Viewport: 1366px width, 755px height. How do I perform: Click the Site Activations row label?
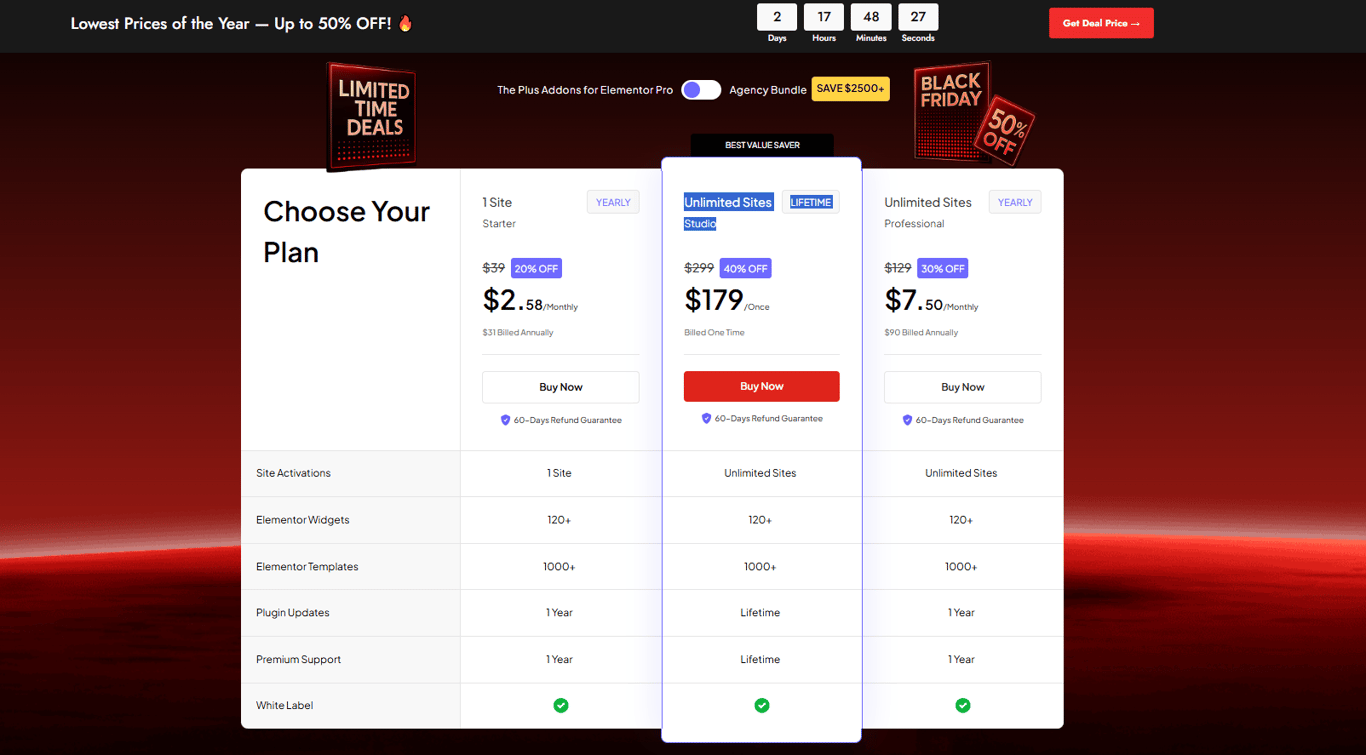coord(293,473)
